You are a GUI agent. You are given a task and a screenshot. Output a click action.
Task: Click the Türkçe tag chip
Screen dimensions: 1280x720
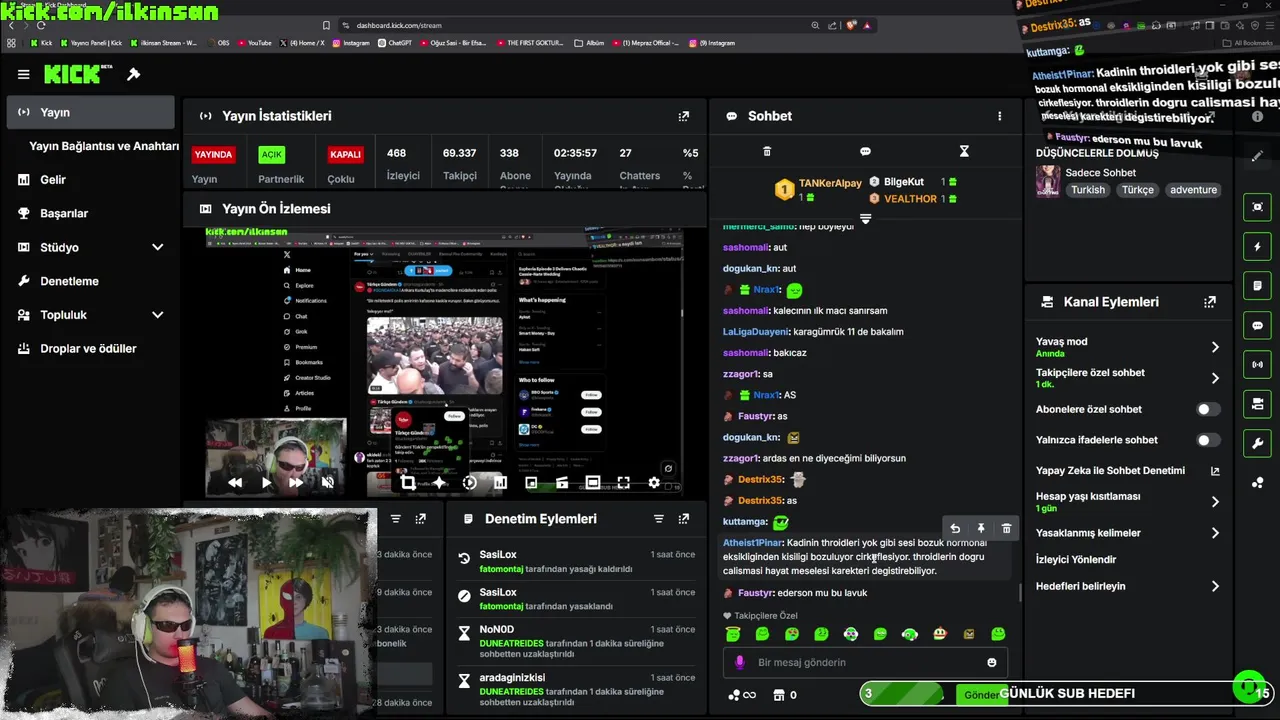coord(1138,190)
